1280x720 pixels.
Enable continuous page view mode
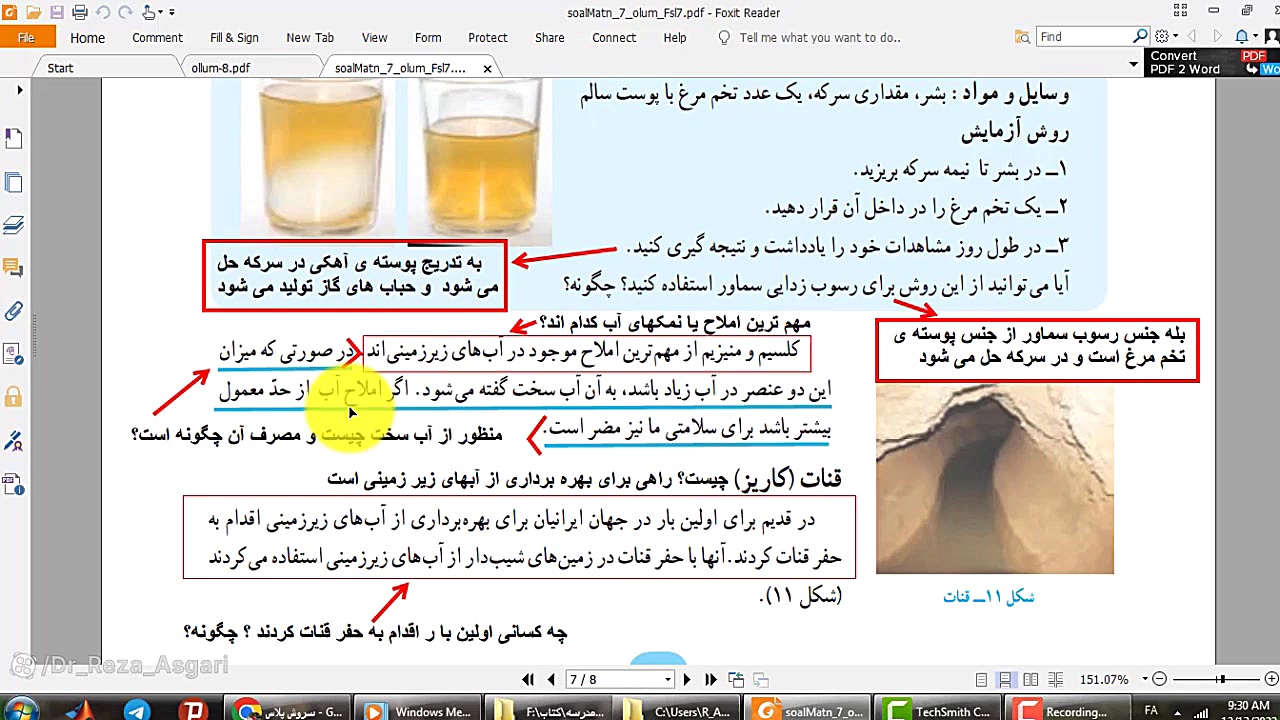pos(1005,680)
